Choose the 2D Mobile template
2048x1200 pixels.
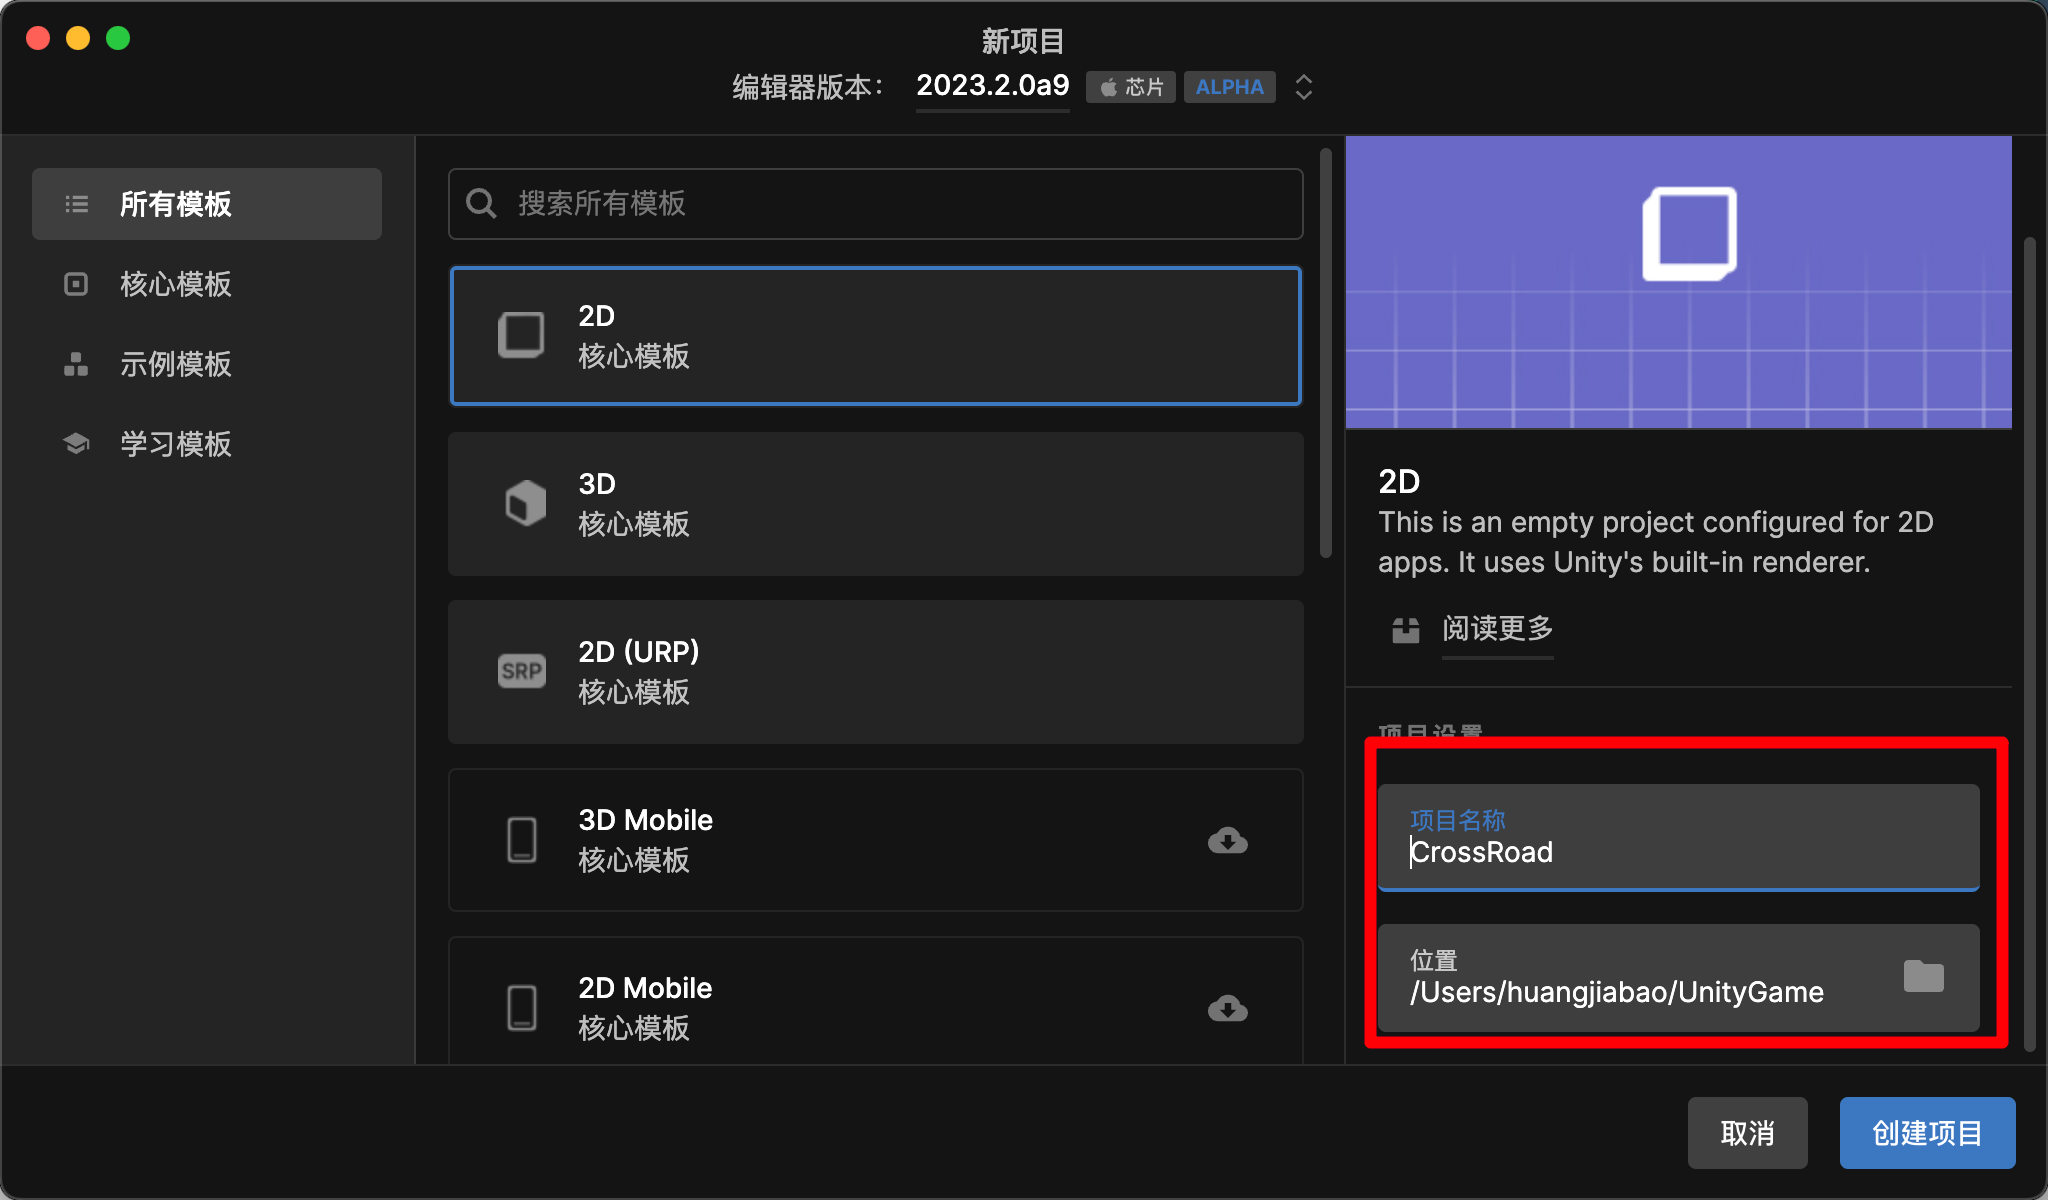pos(876,1001)
